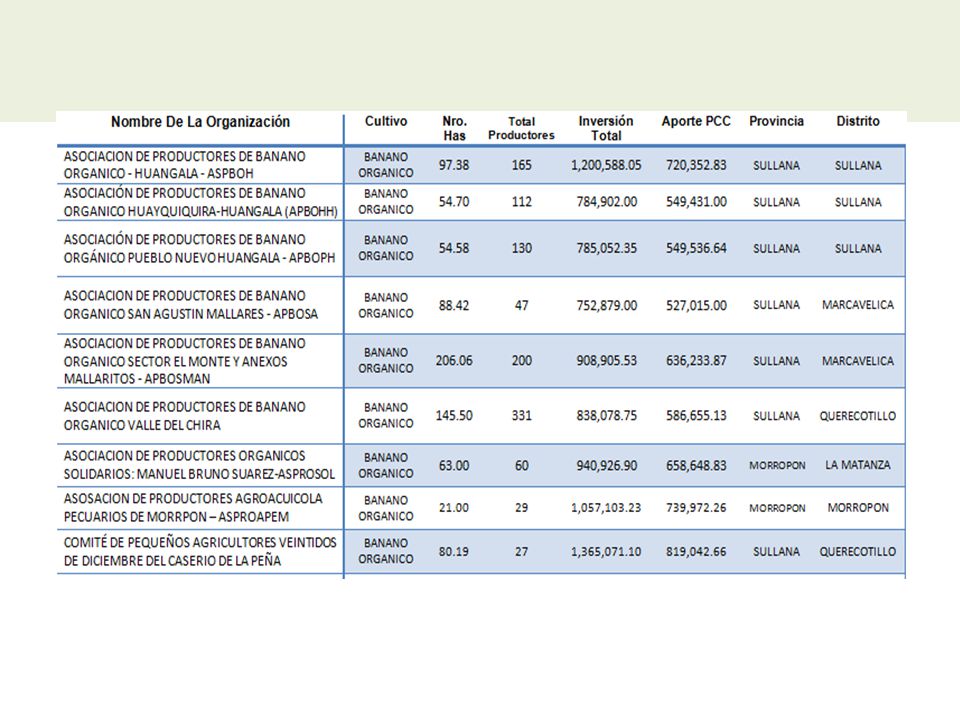The height and width of the screenshot is (720, 960).
Task: Click the 'Nombre De La Organización' column header
Action: click(200, 122)
